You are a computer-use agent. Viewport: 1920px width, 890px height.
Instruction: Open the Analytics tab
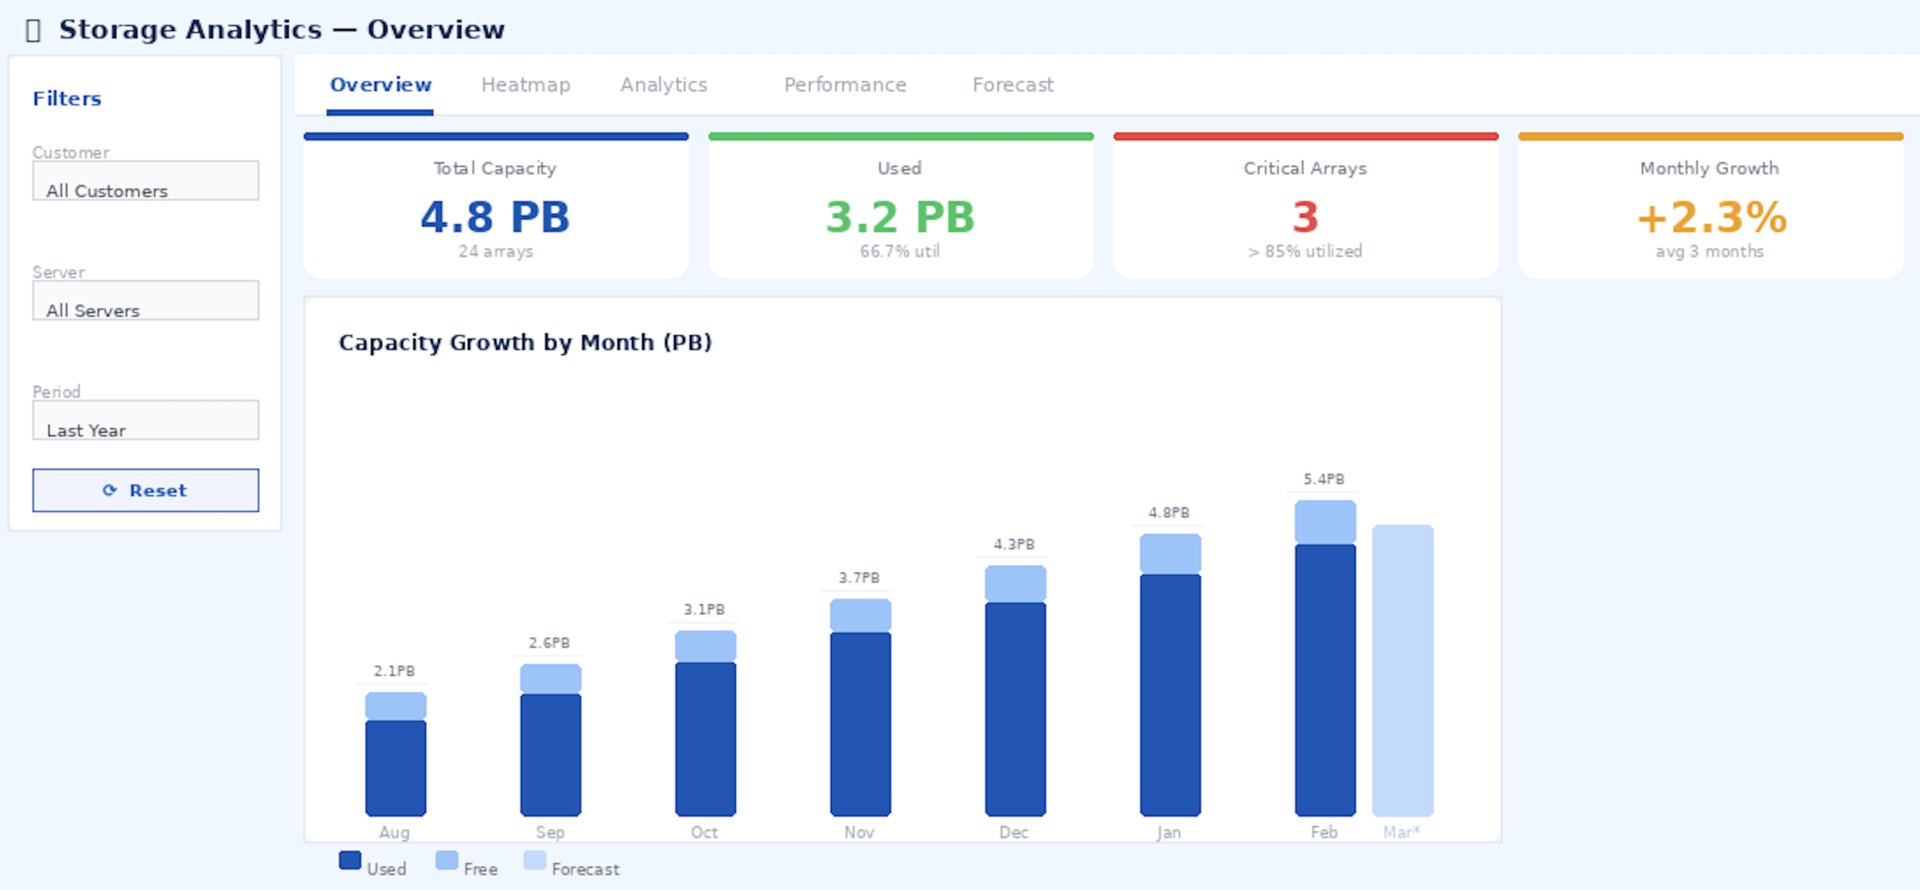[663, 85]
